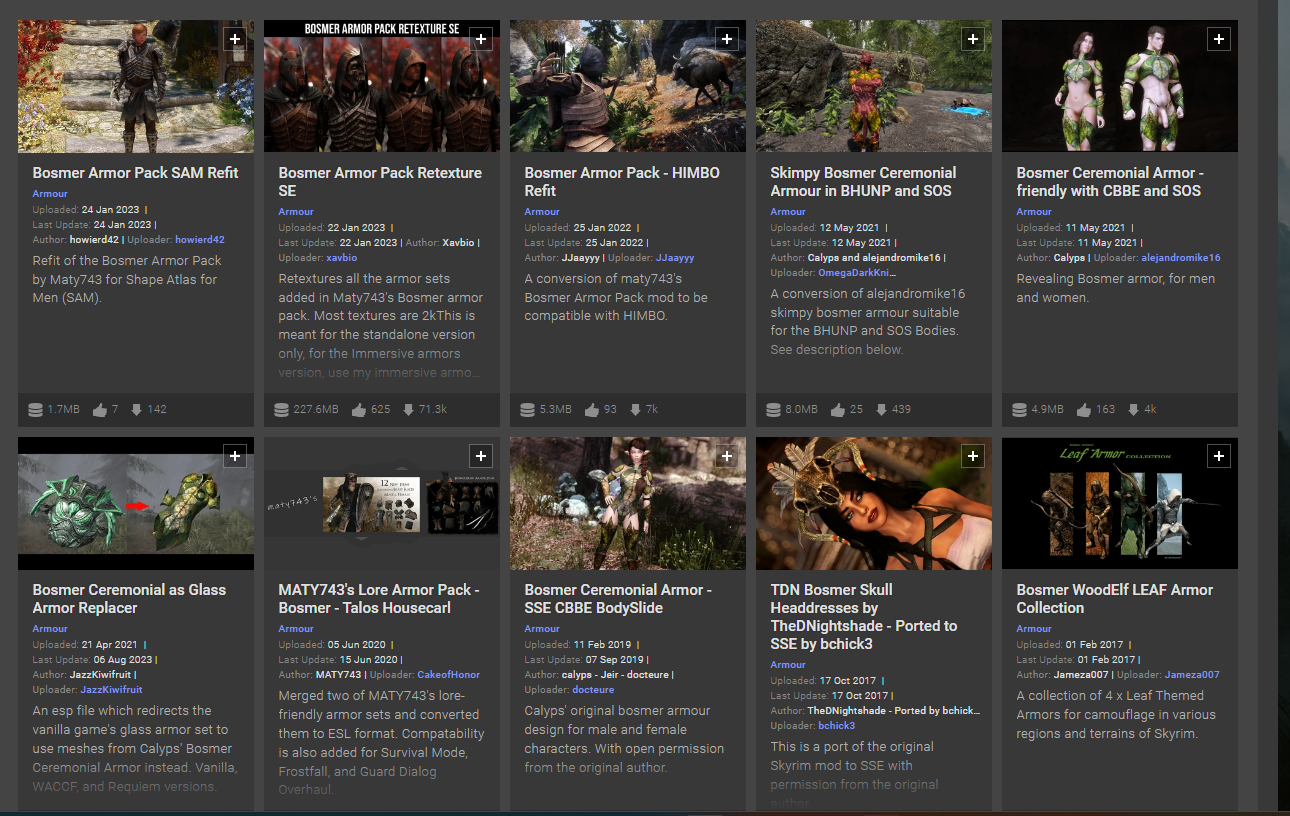Click file size icon beside 5.3MB
Image resolution: width=1290 pixels, height=816 pixels.
[528, 409]
